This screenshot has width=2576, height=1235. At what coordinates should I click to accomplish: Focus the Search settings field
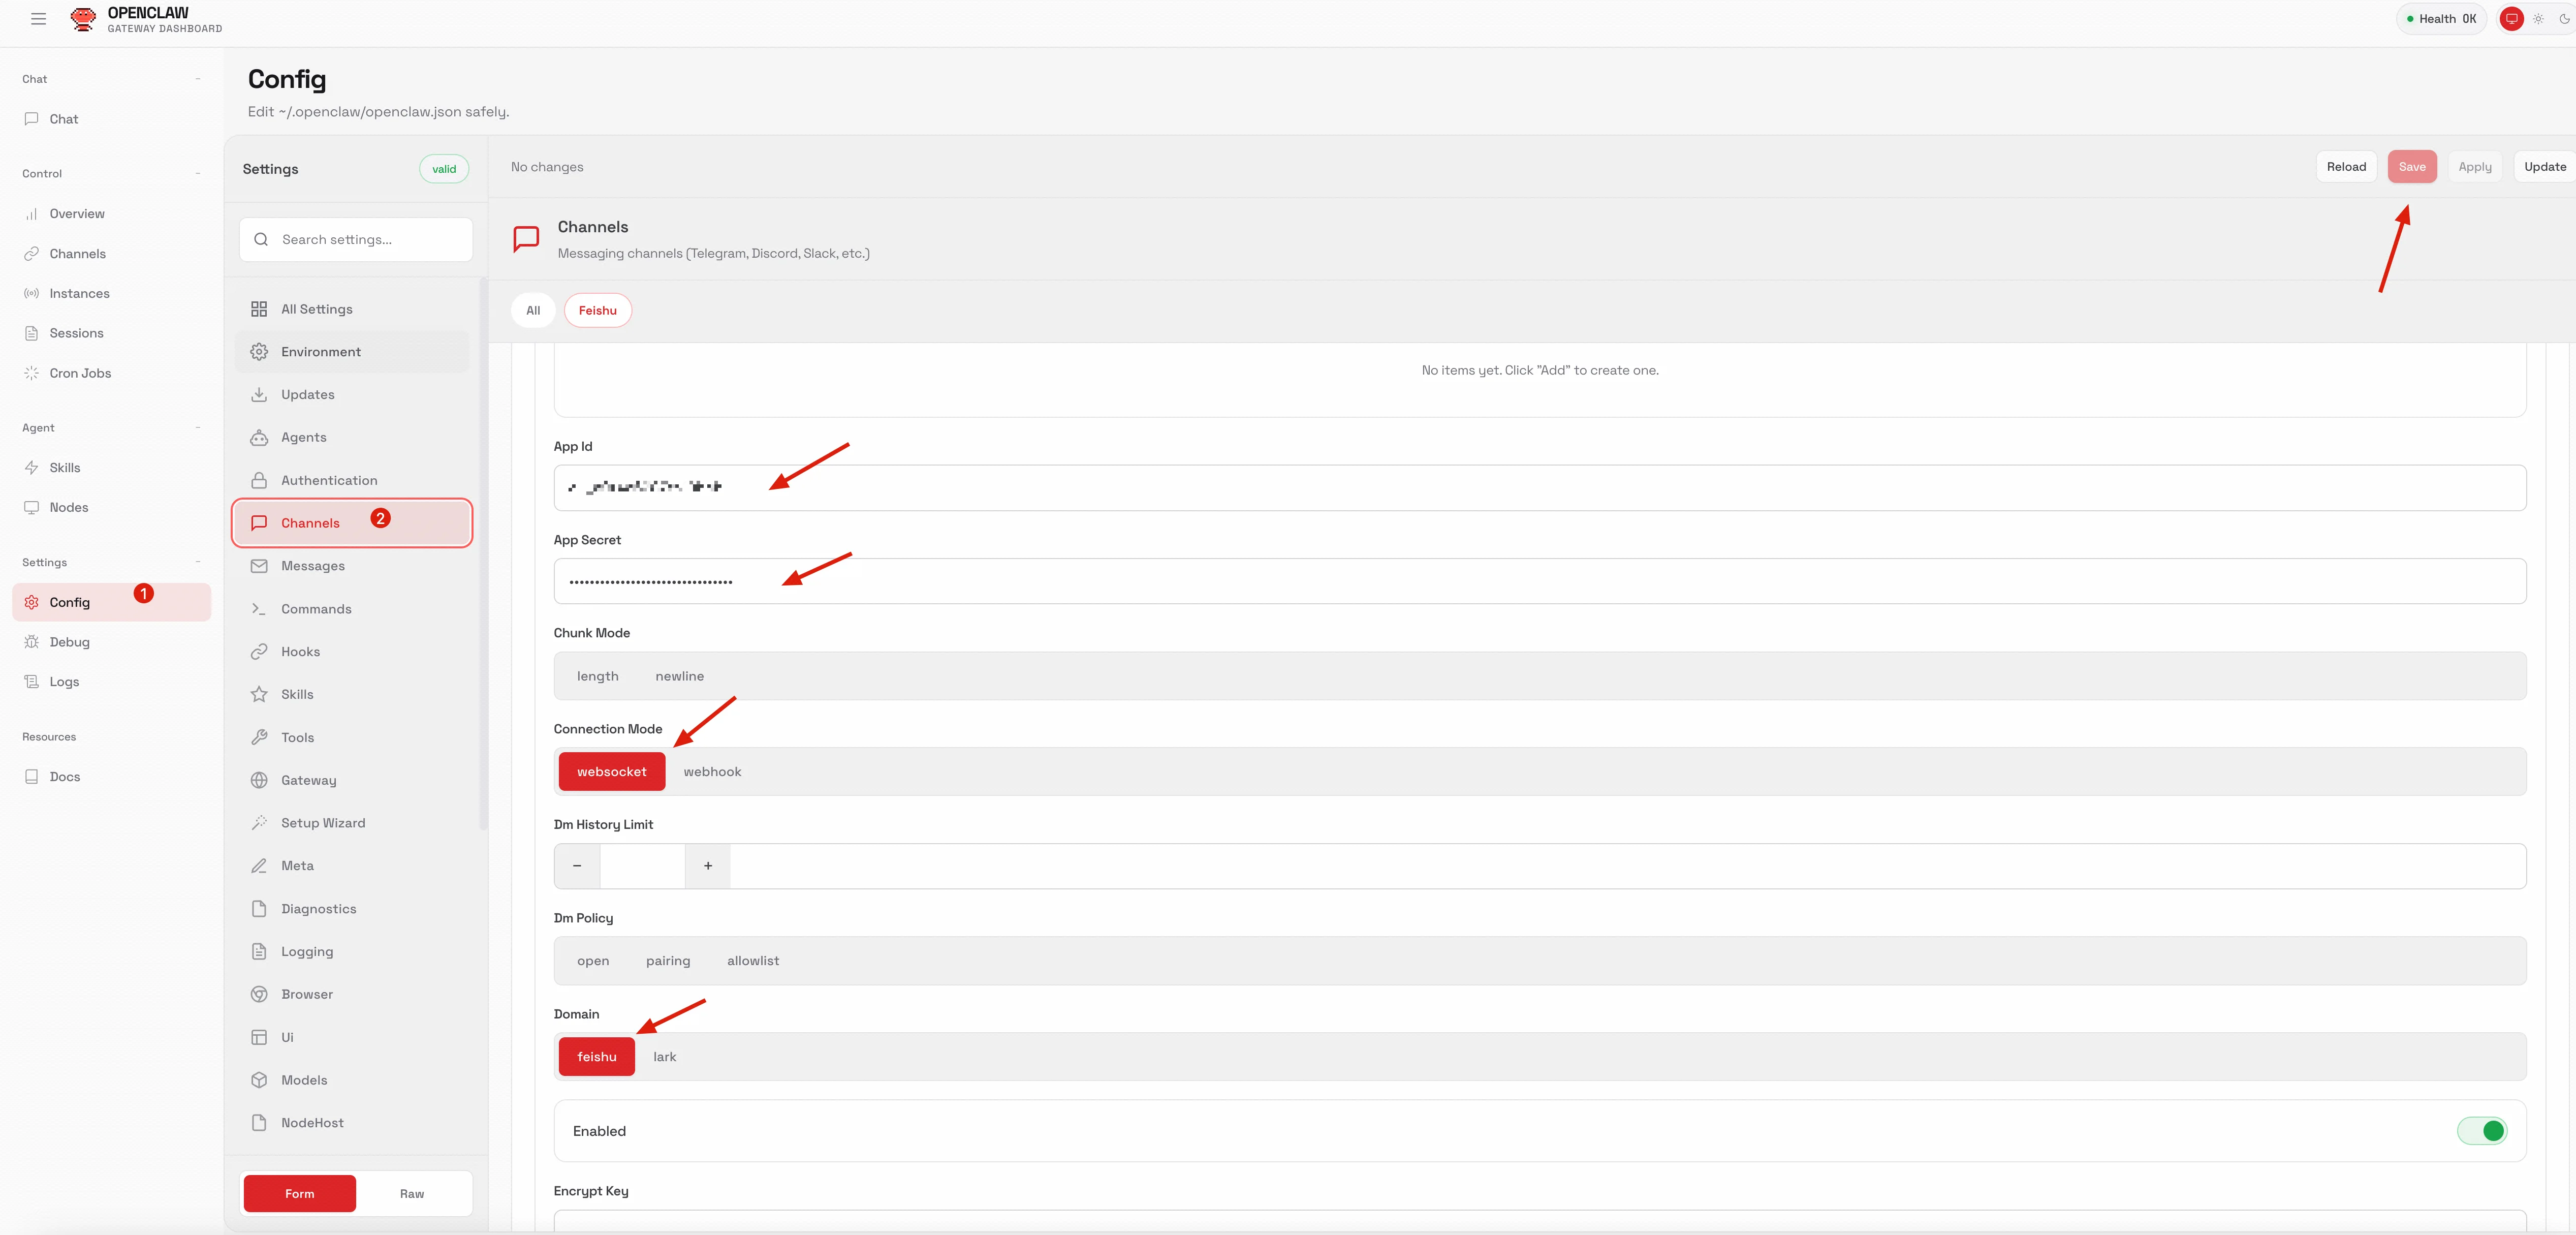tap(356, 240)
